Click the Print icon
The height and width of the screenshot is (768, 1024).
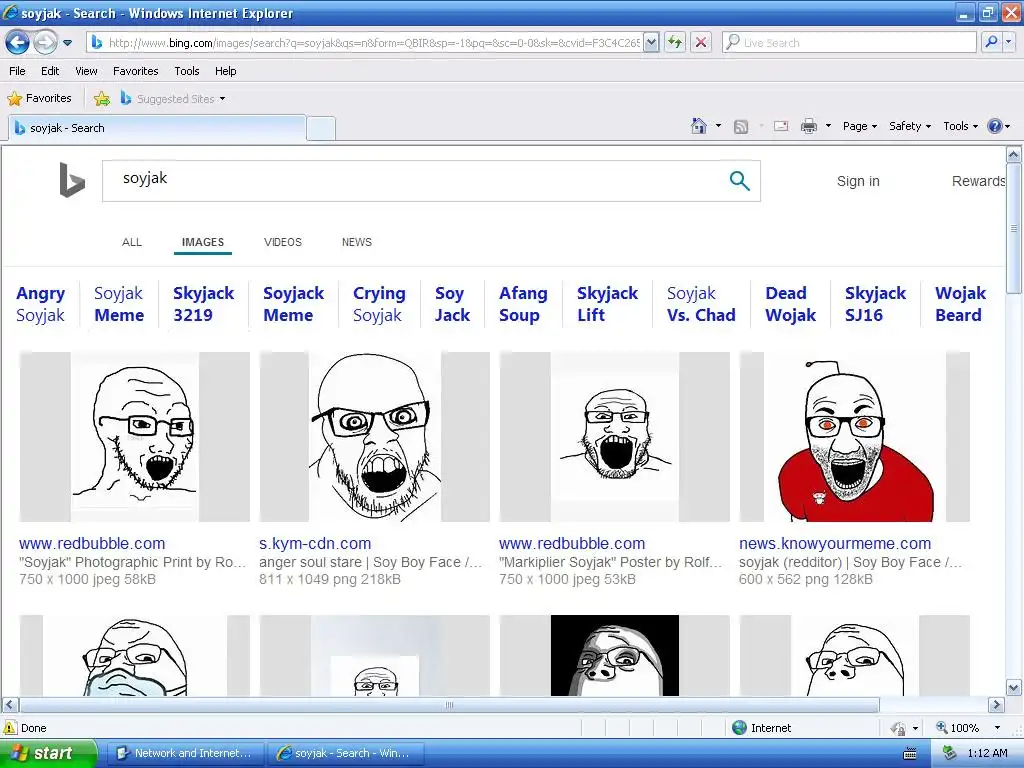(x=808, y=126)
